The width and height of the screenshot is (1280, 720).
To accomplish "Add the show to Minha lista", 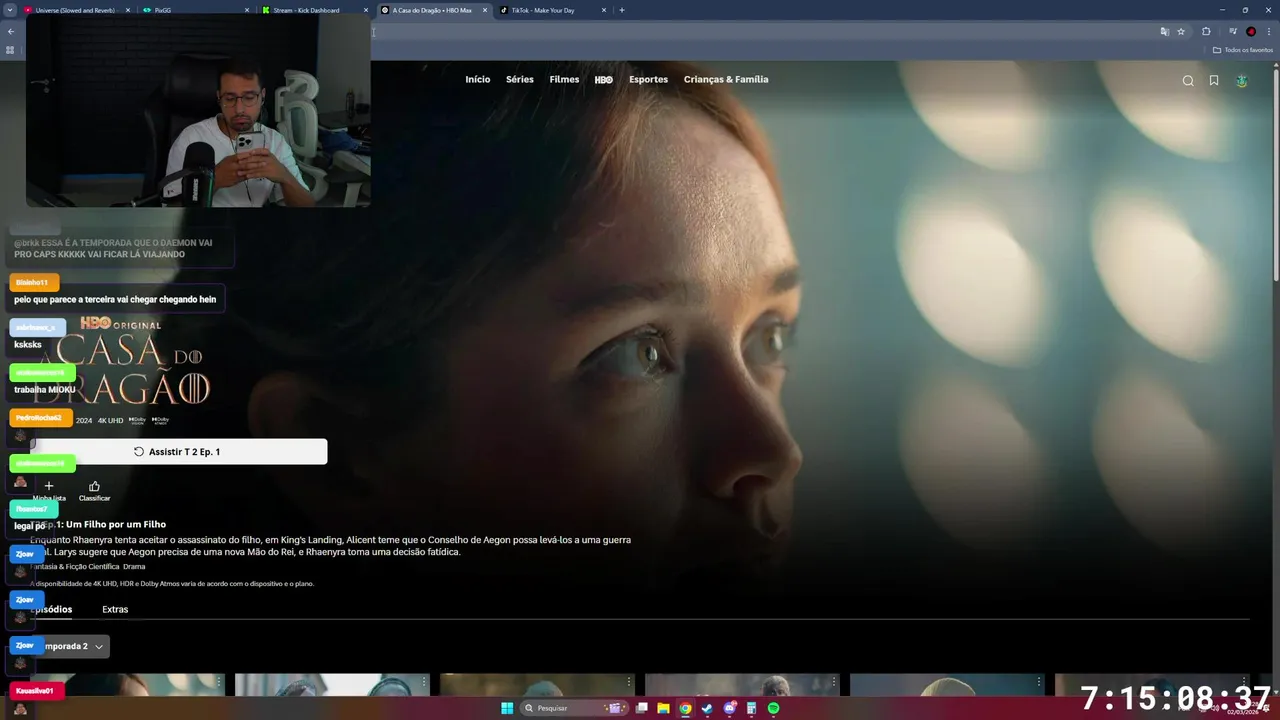I will (x=49, y=490).
